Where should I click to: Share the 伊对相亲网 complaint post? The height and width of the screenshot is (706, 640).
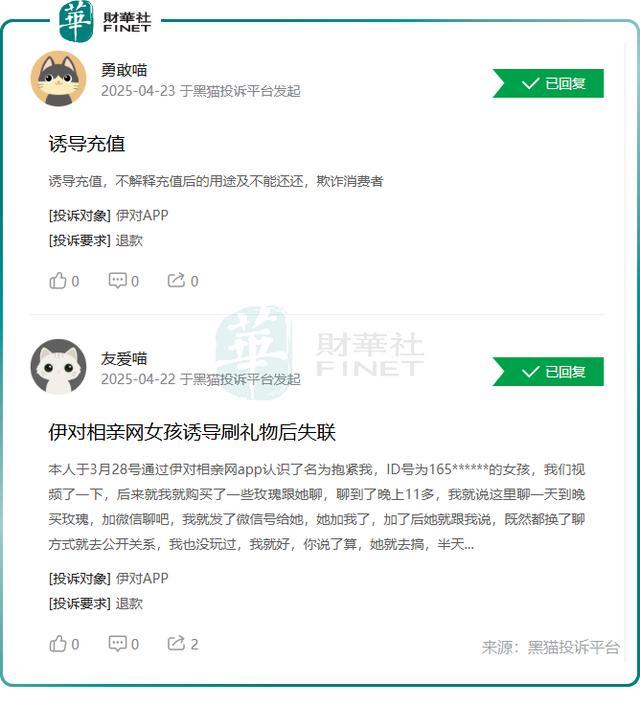coord(177,643)
